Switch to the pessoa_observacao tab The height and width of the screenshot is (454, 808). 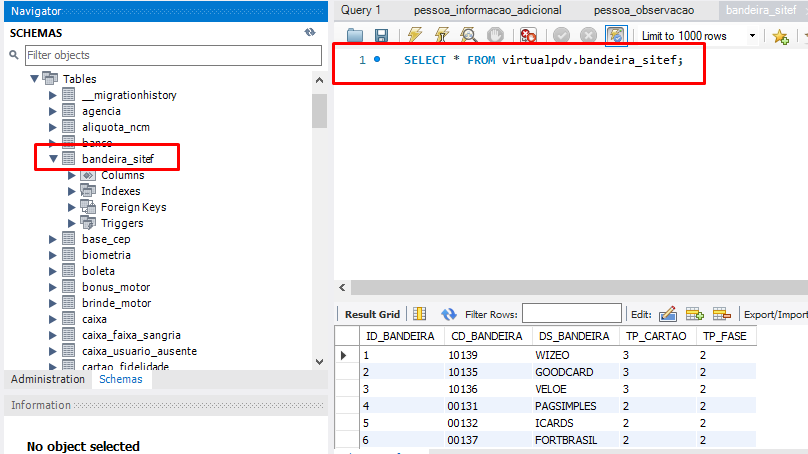tap(644, 10)
